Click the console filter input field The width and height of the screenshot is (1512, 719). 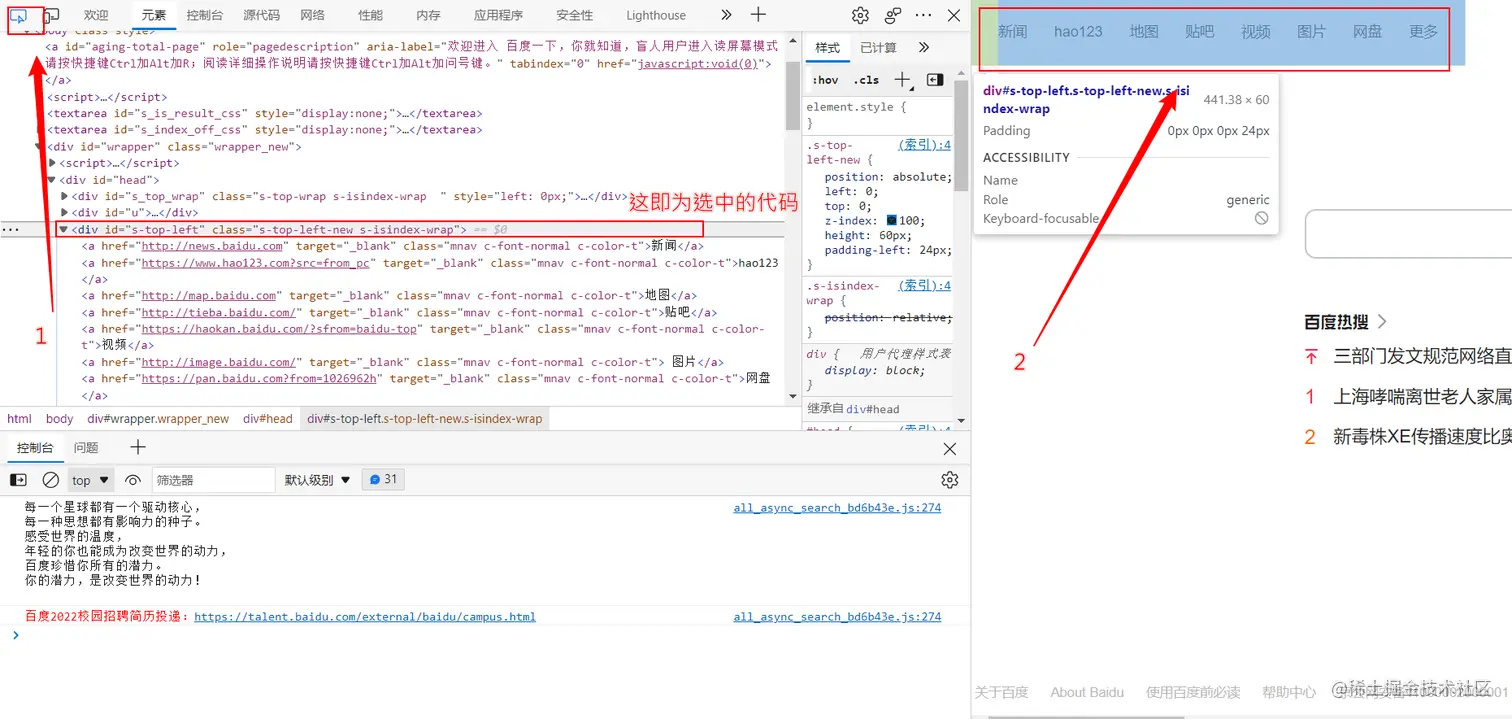pyautogui.click(x=213, y=480)
